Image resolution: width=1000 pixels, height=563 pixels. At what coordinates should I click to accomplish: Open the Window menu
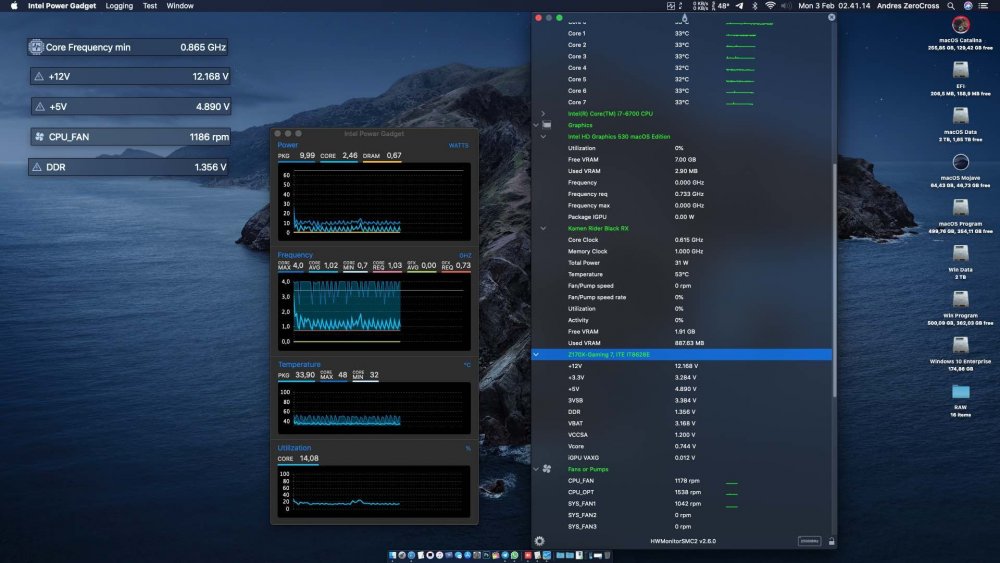(180, 6)
